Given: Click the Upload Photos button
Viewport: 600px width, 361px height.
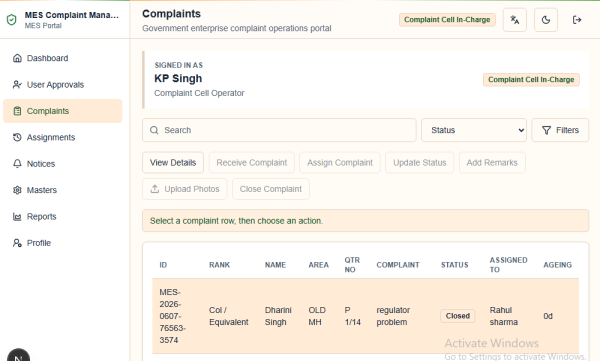Looking at the screenshot, I should click(185, 189).
